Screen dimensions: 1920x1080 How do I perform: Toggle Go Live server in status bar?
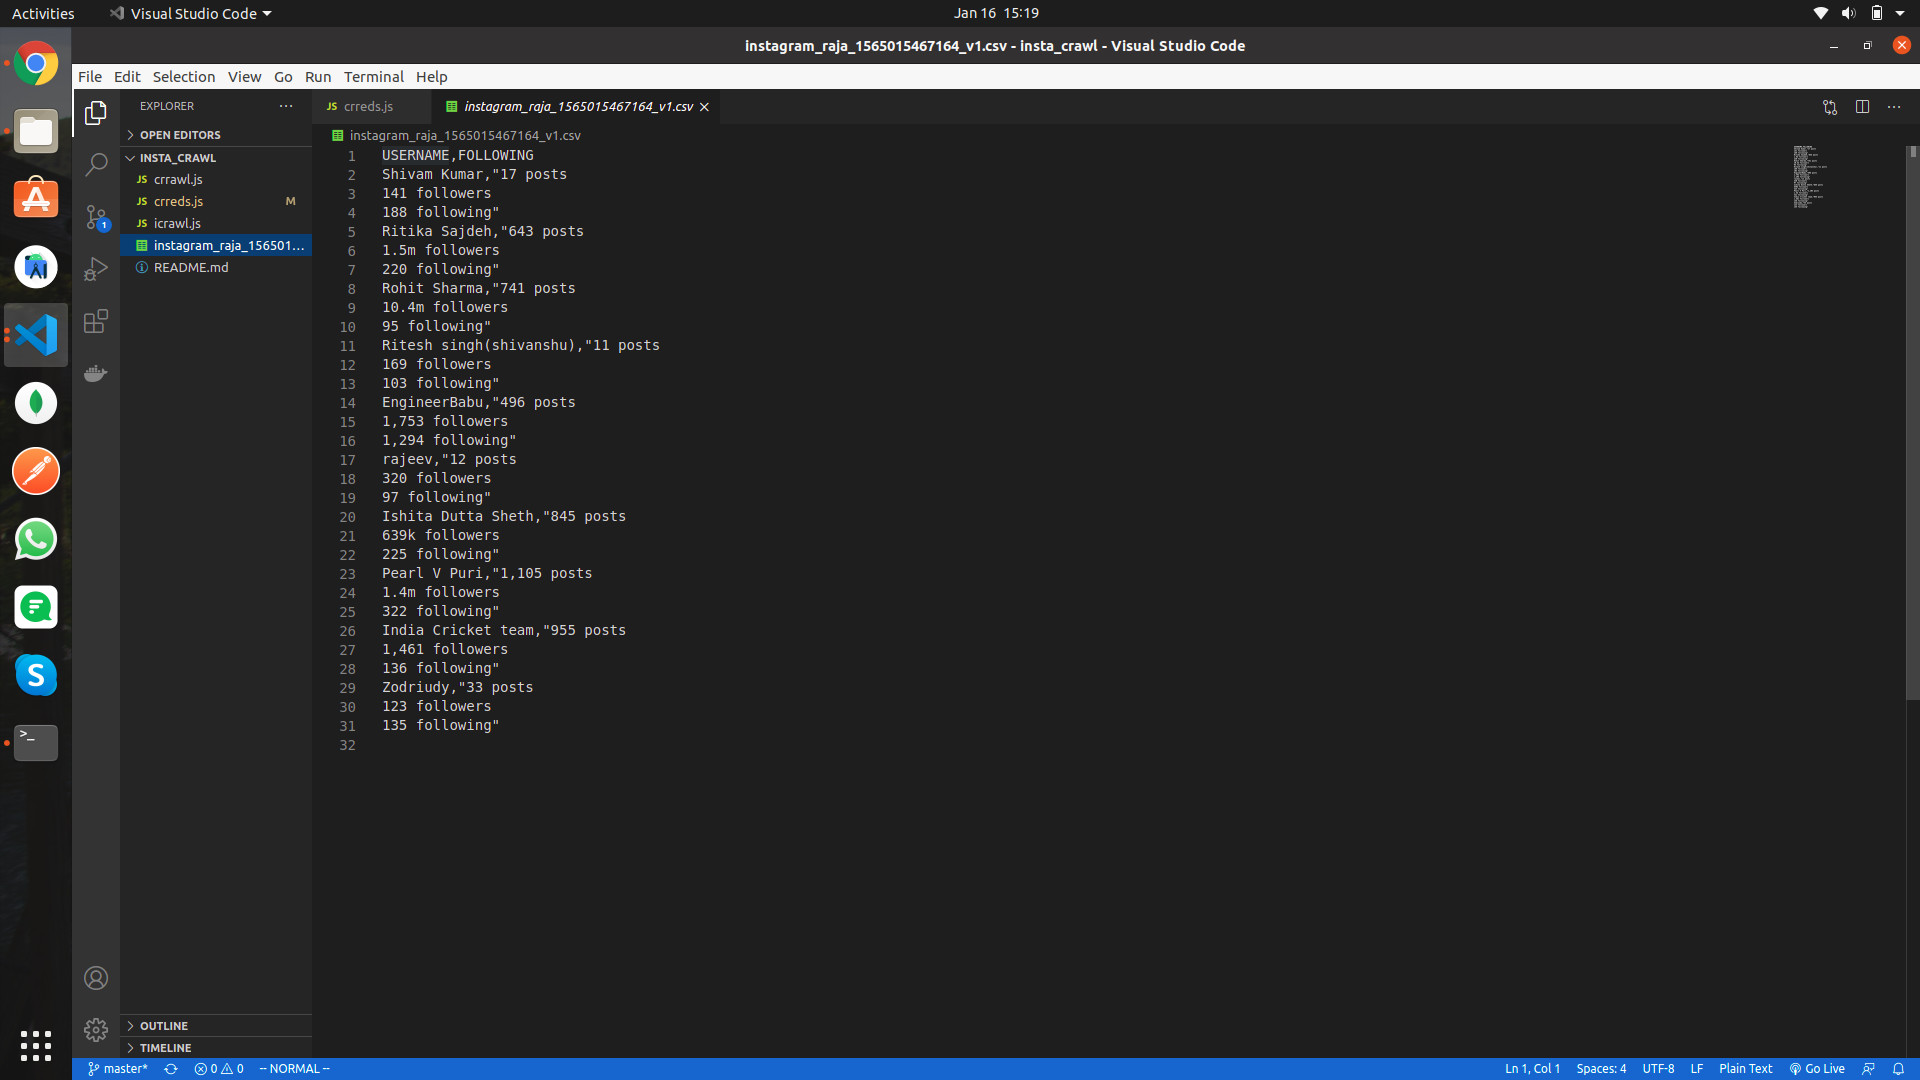1817,1069
